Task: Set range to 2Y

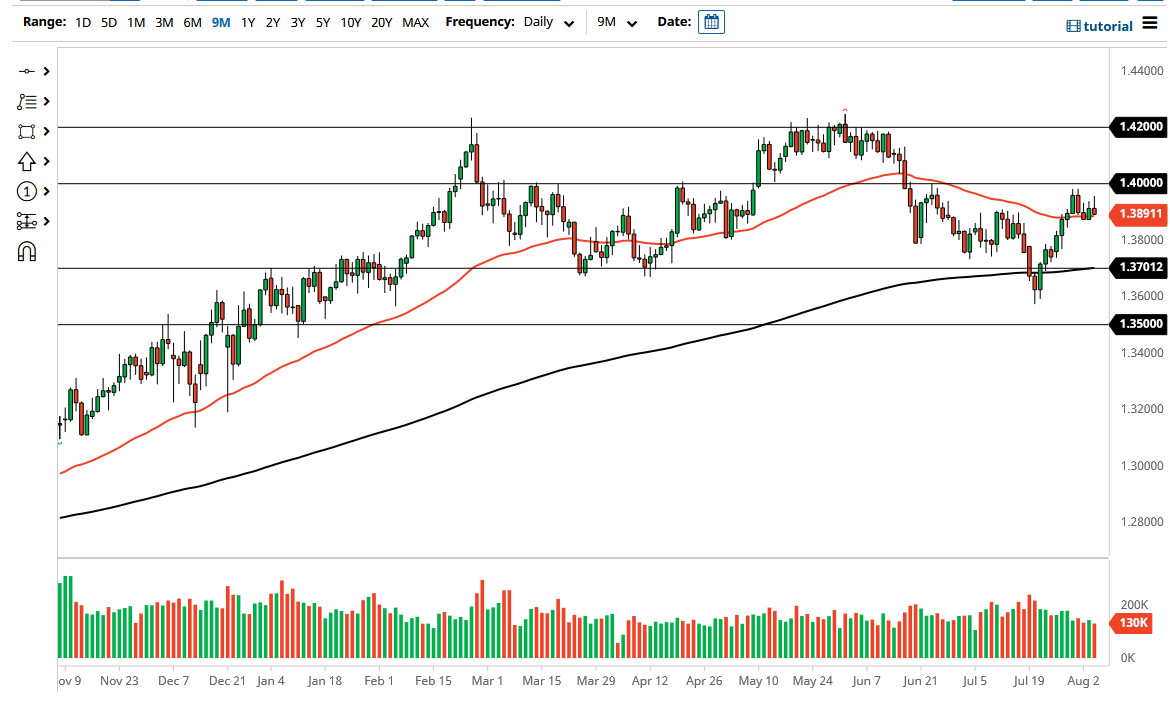Action: click(x=273, y=22)
